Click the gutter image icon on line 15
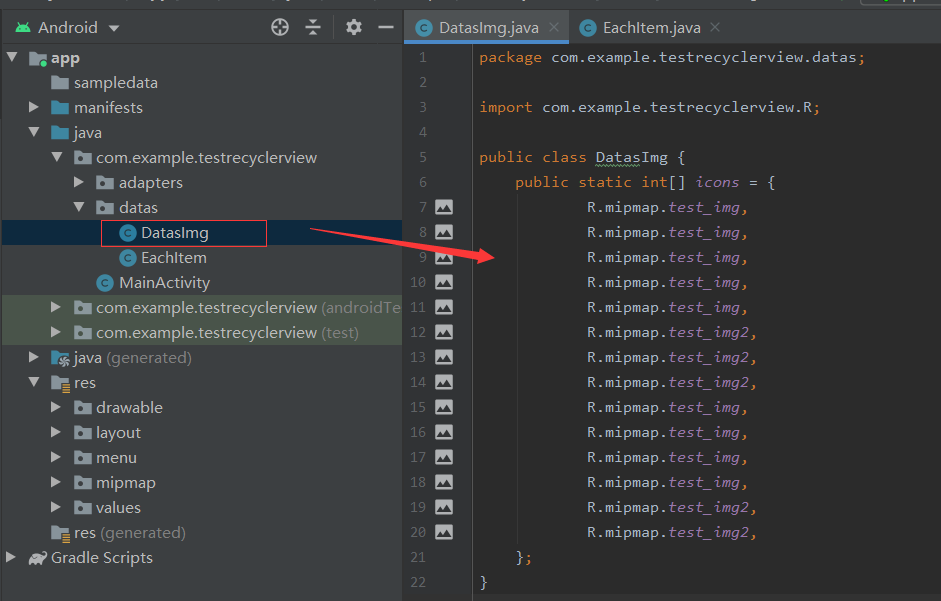This screenshot has height=601, width=941. tap(443, 407)
